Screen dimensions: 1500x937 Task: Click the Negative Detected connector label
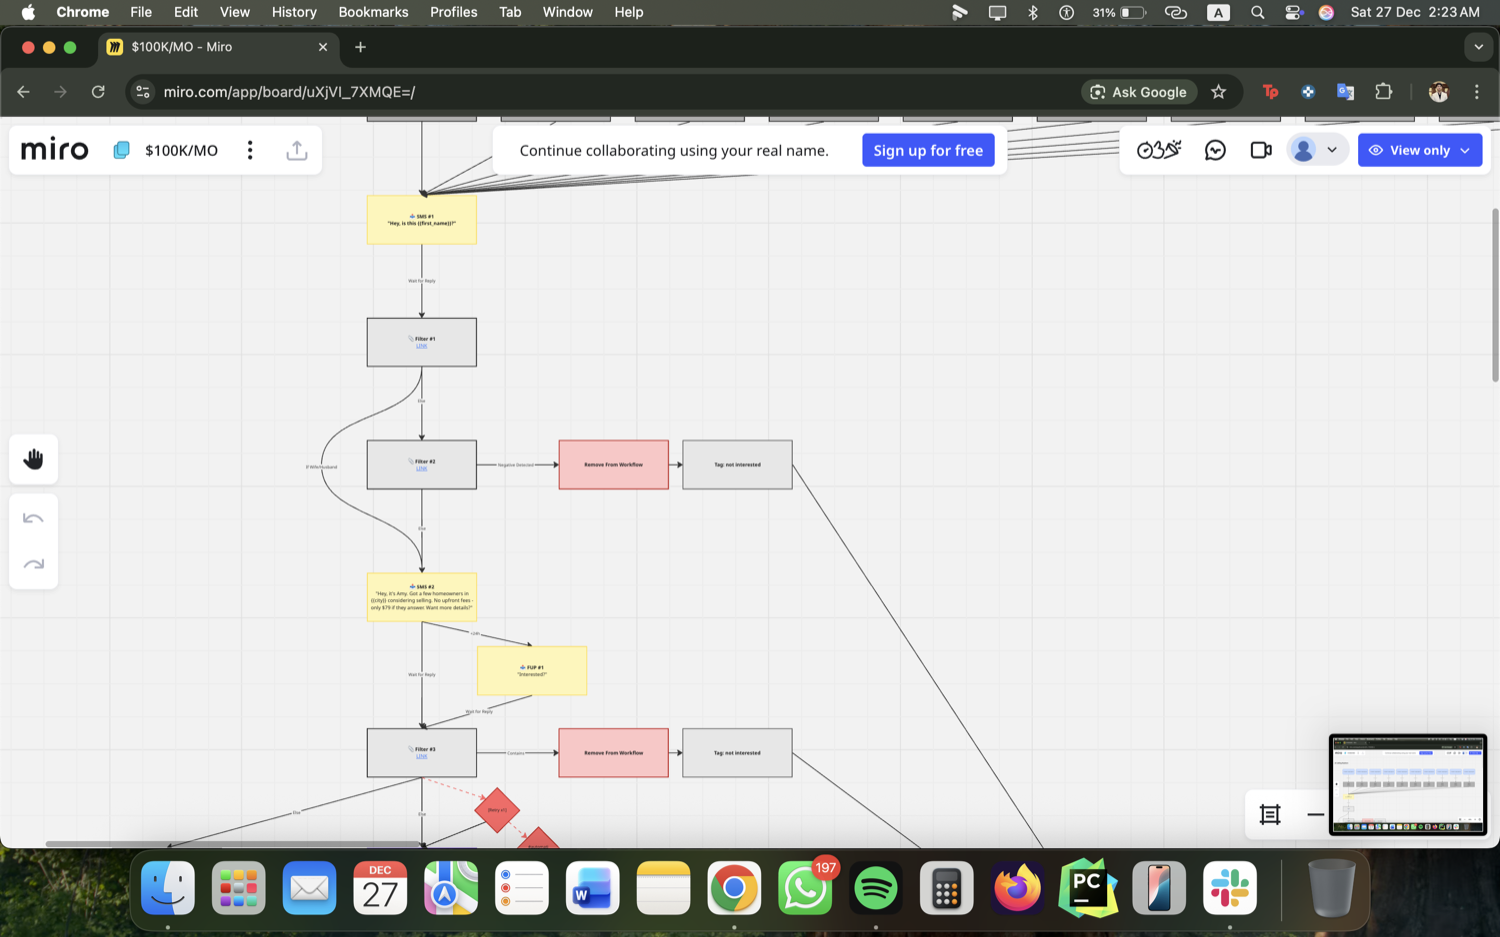point(516,465)
